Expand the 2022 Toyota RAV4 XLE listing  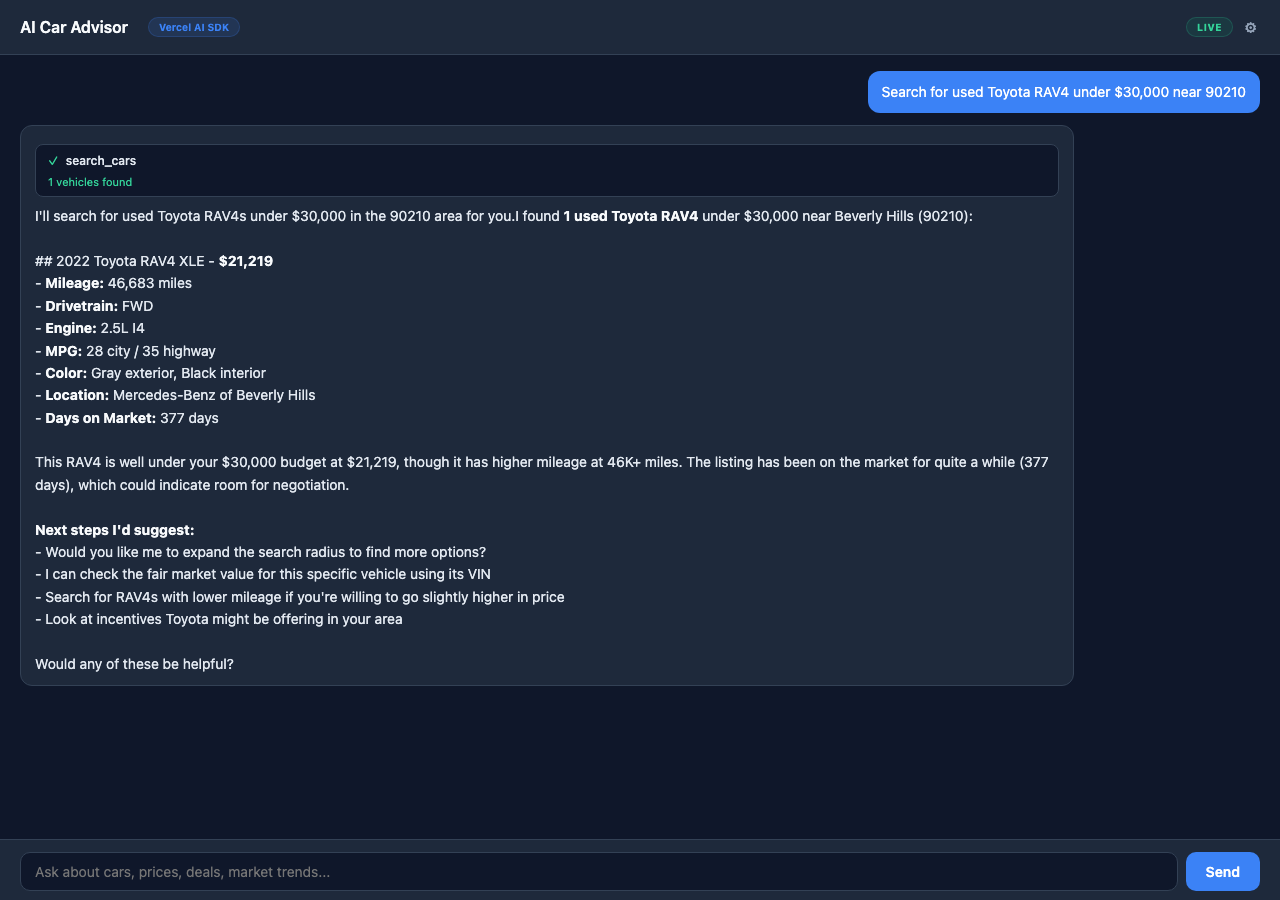(154, 261)
